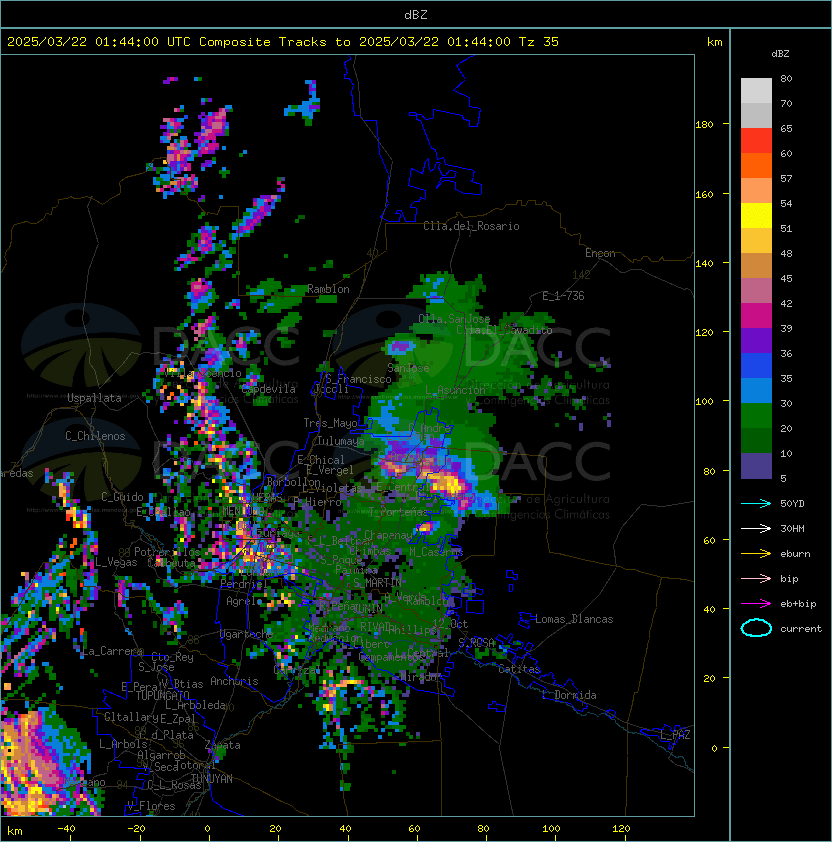Pick the slate bottom swatch in dBZ scale
The image size is (832, 842).
(756, 466)
